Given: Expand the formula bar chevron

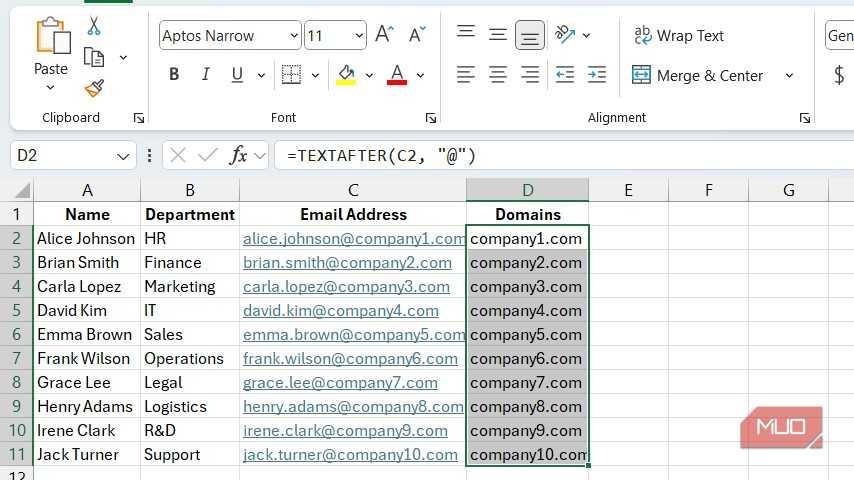Looking at the screenshot, I should [260, 156].
